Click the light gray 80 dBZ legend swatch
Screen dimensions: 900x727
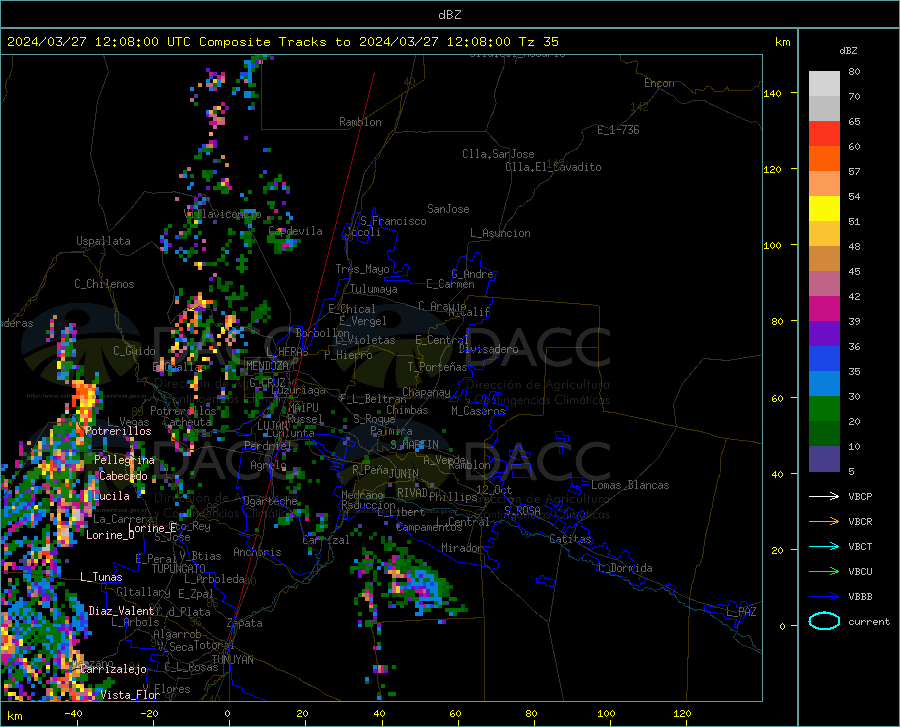(824, 83)
